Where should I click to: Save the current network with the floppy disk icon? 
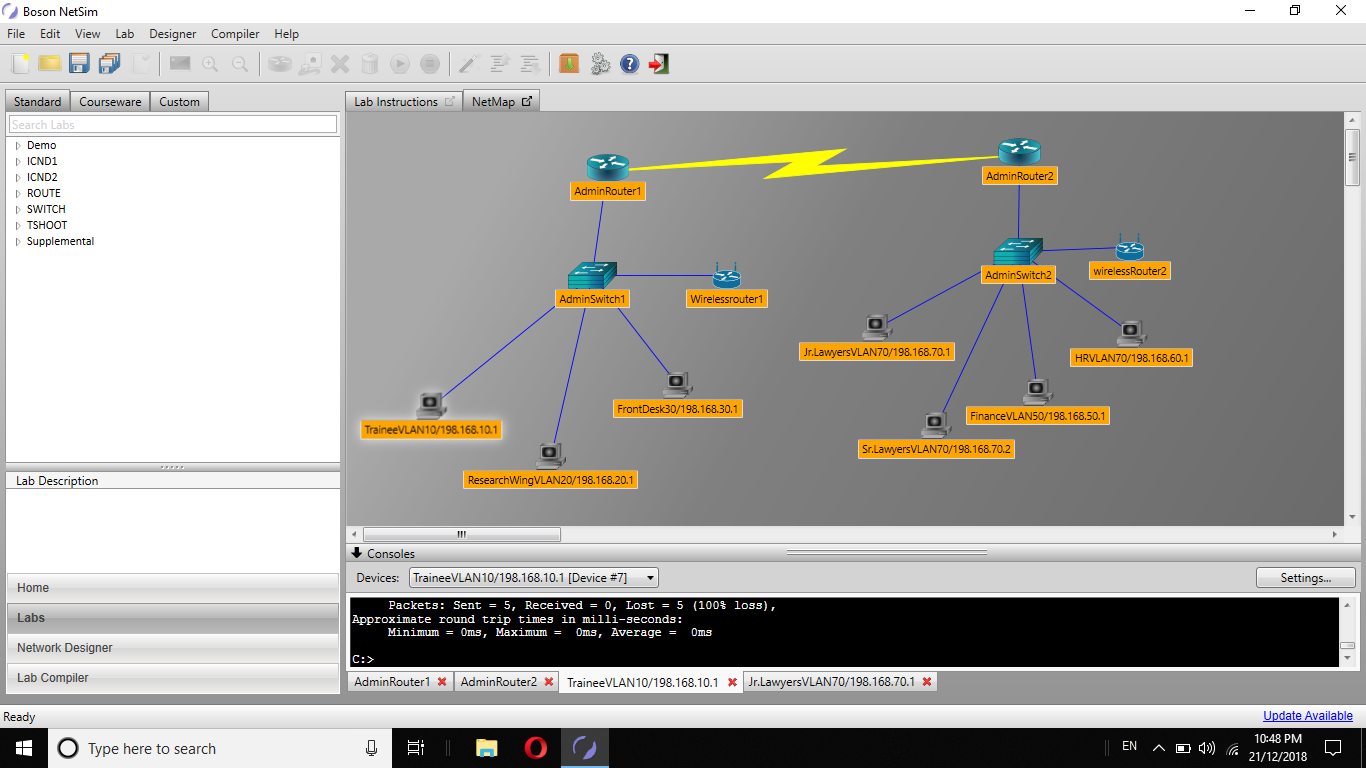(79, 63)
